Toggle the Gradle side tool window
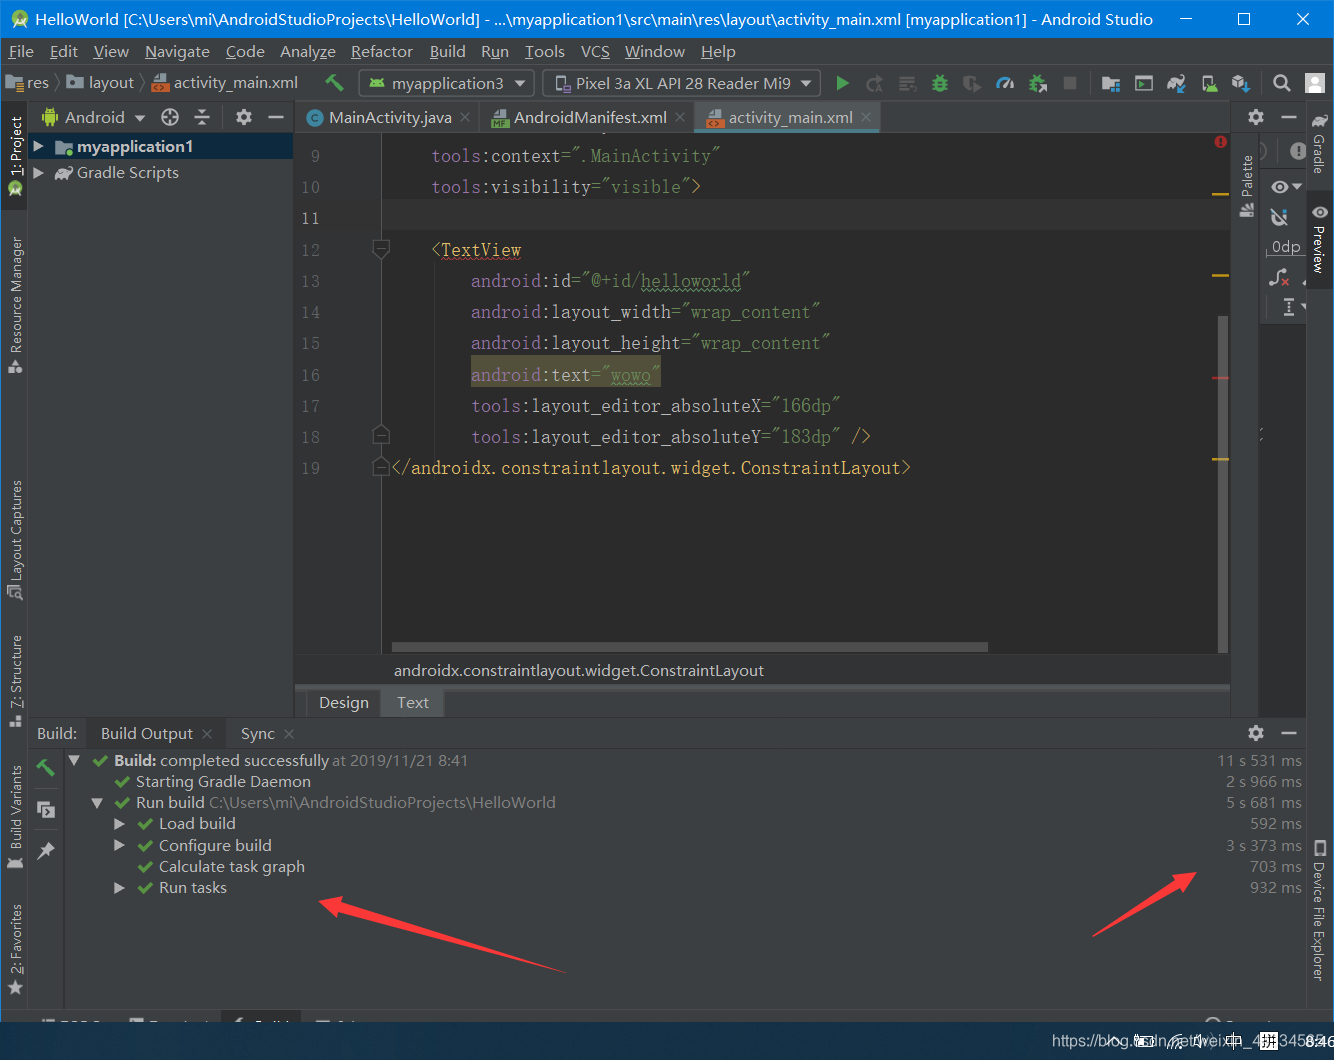1334x1060 pixels. tap(1320, 144)
